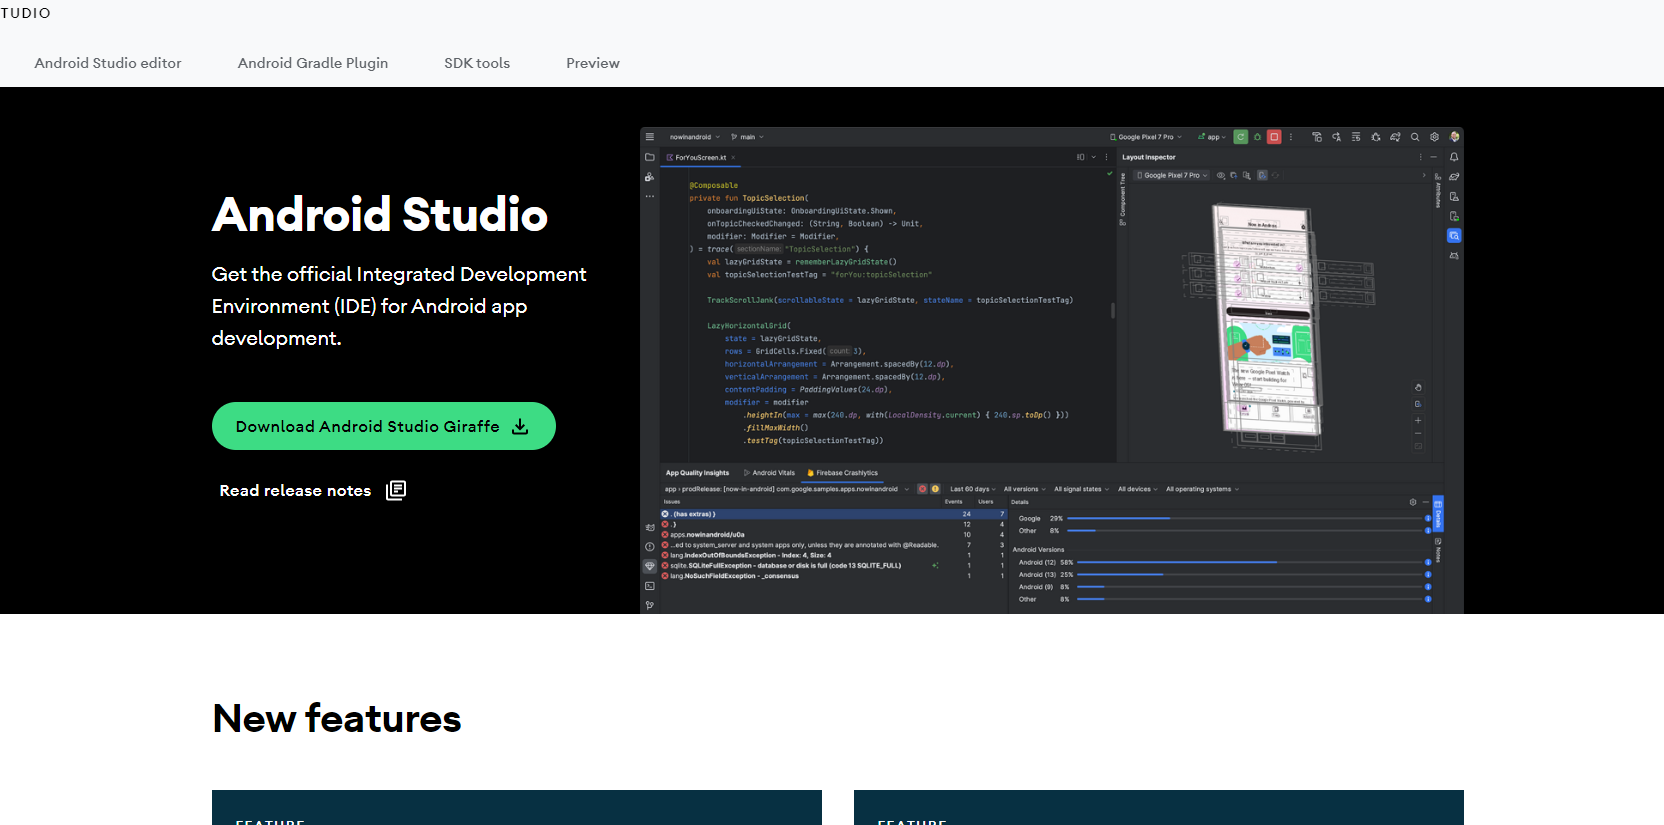Open the Git version control sidebar icon
This screenshot has width=1664, height=825.
(650, 605)
